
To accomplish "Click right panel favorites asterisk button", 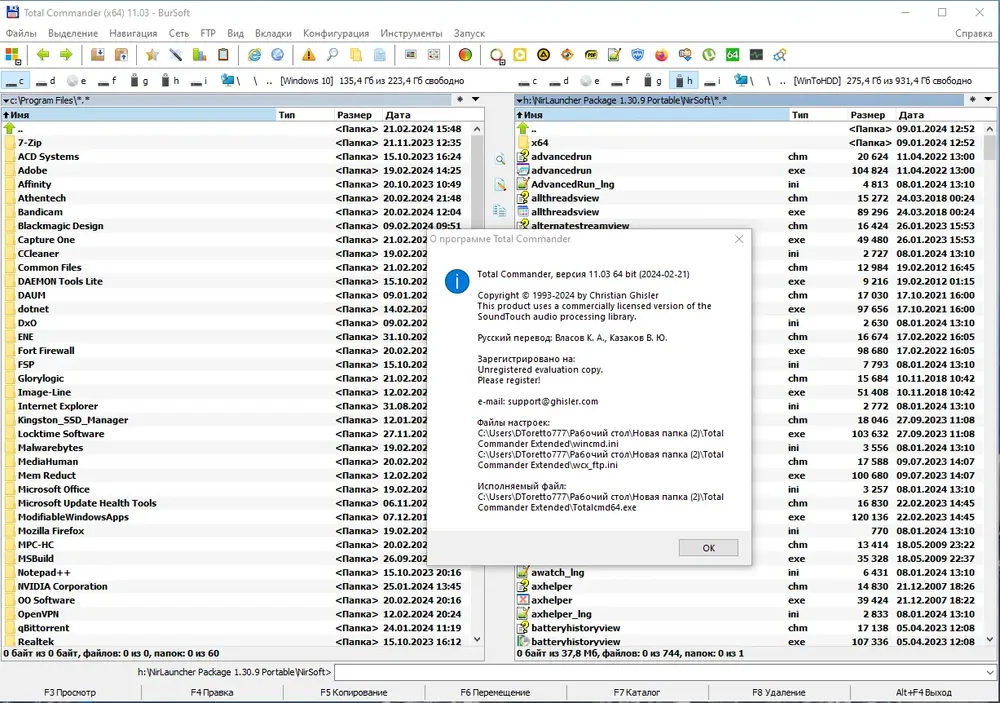I will 973,100.
